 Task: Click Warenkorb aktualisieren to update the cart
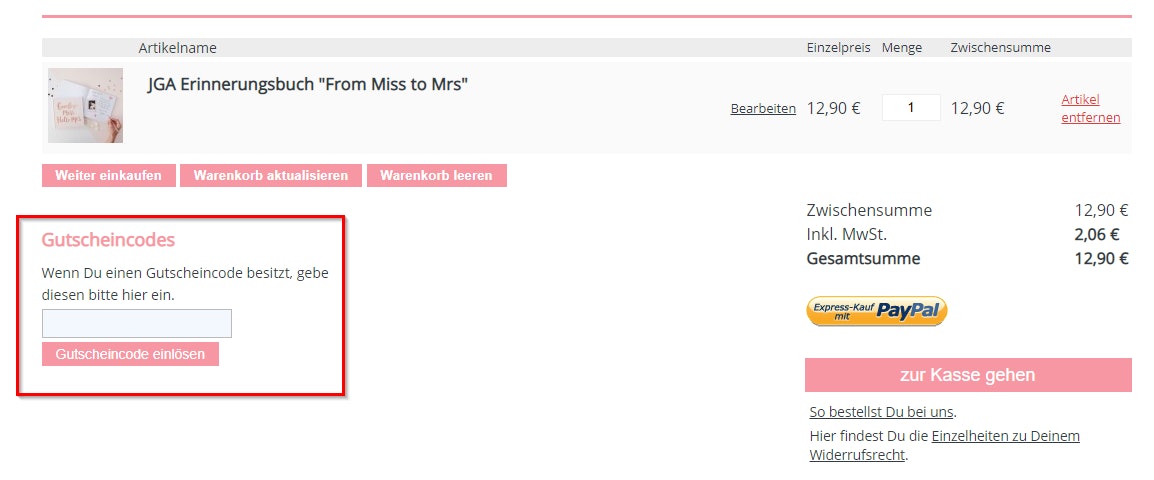click(271, 176)
